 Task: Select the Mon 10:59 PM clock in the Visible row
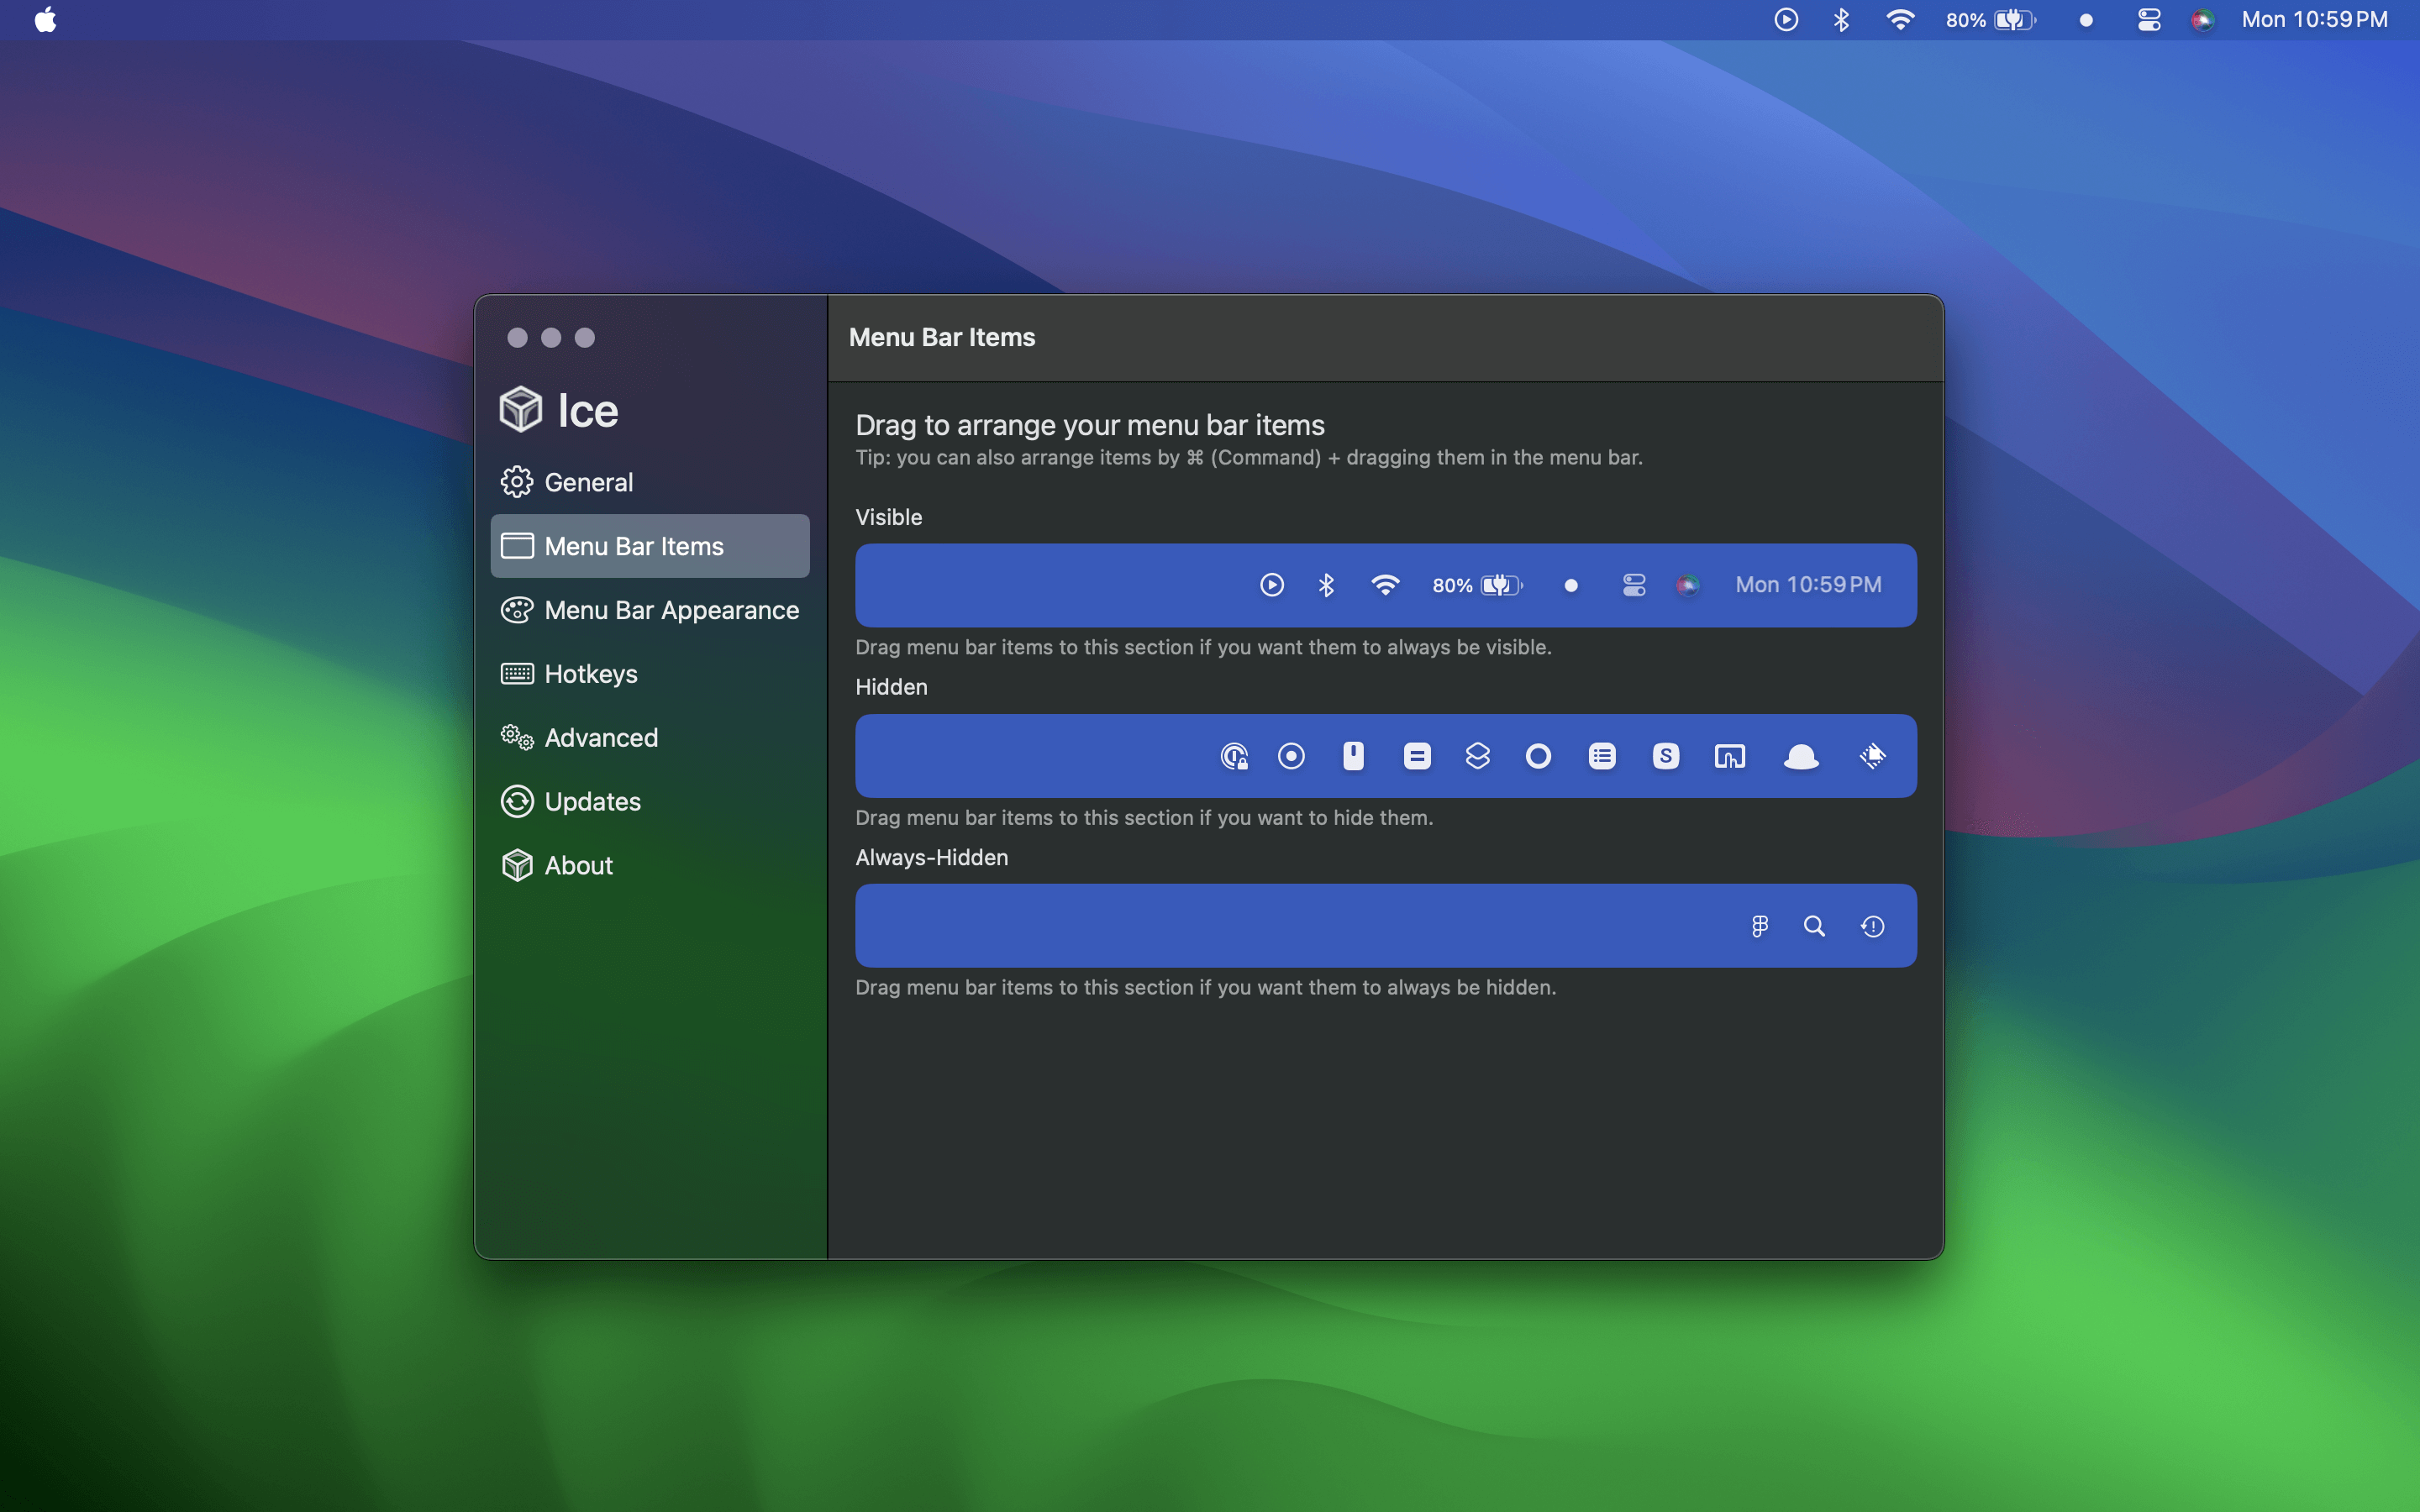point(1808,585)
